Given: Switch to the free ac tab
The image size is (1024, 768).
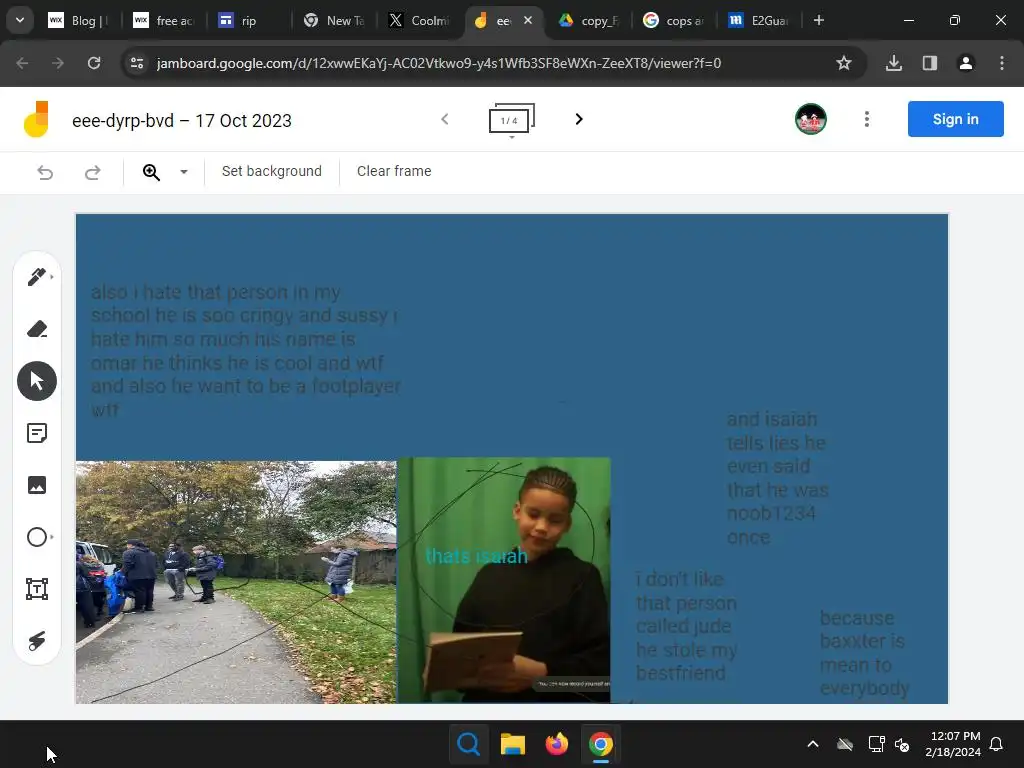Looking at the screenshot, I should point(164,21).
